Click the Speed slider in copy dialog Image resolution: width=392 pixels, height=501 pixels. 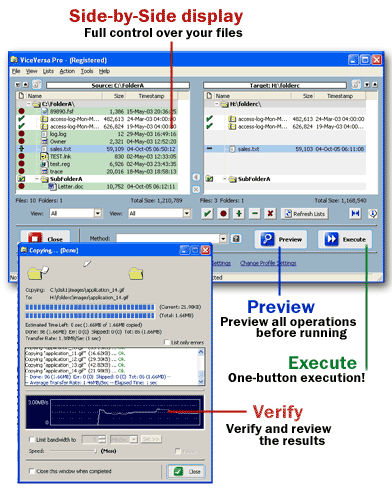(73, 451)
